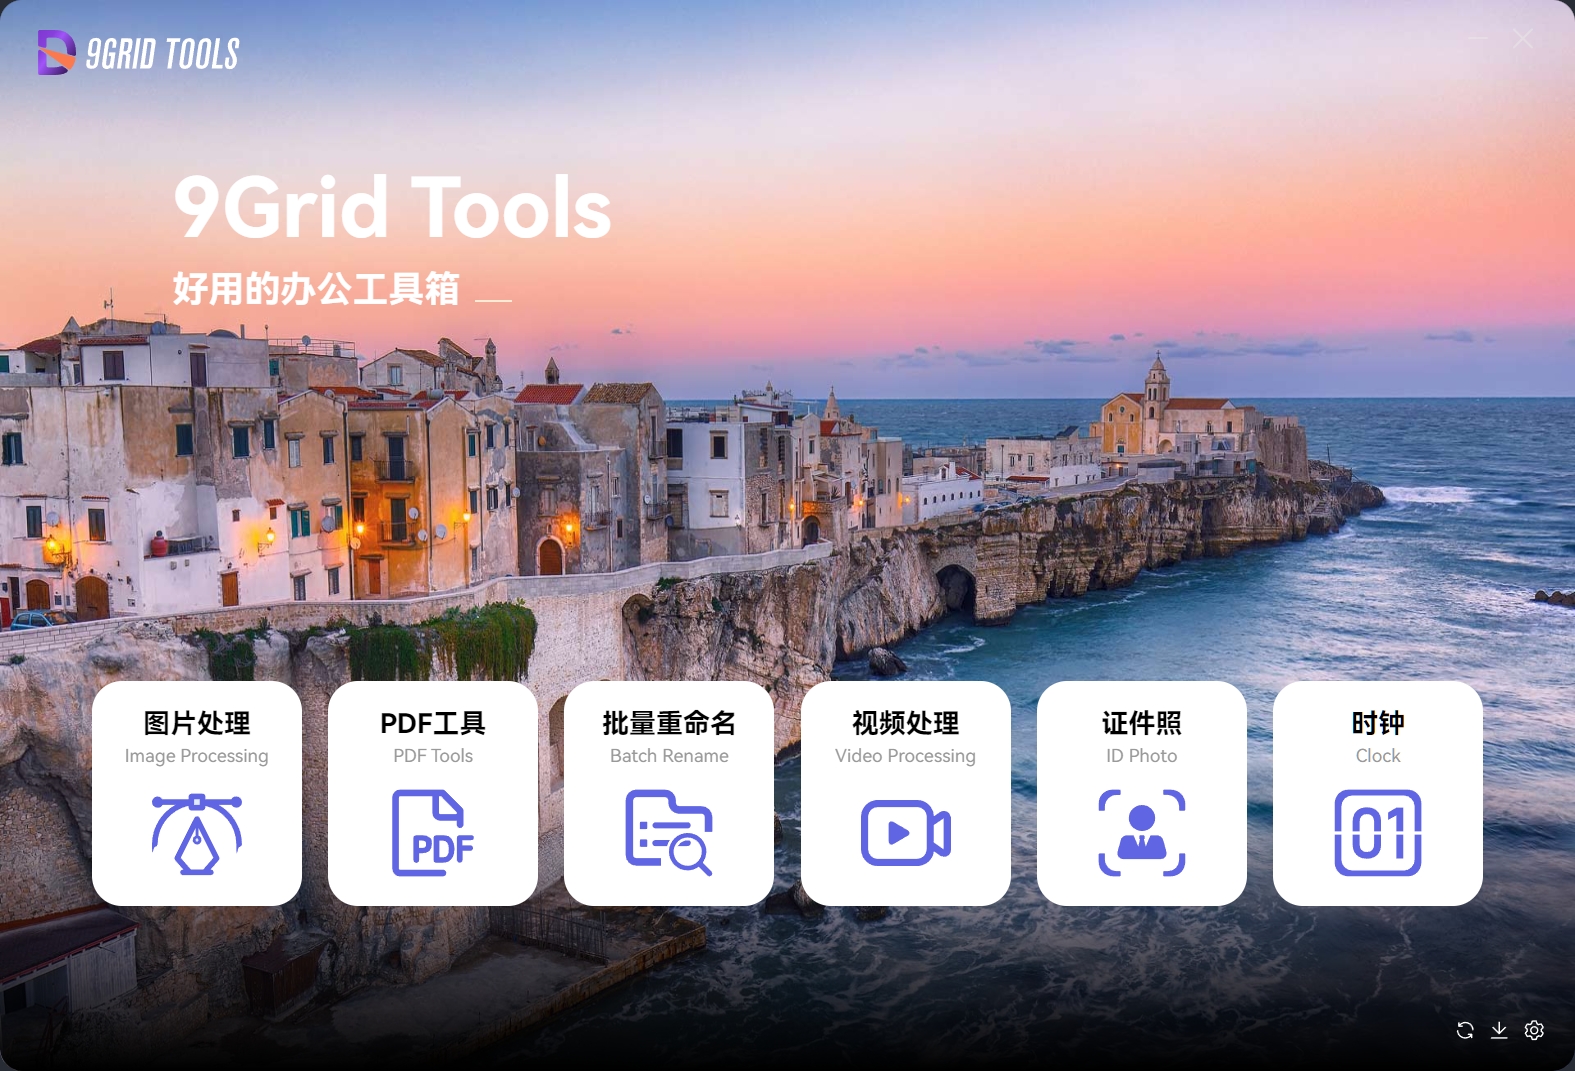Launch 视频处理 from its title
Screen dimensions: 1575x1071
[905, 723]
